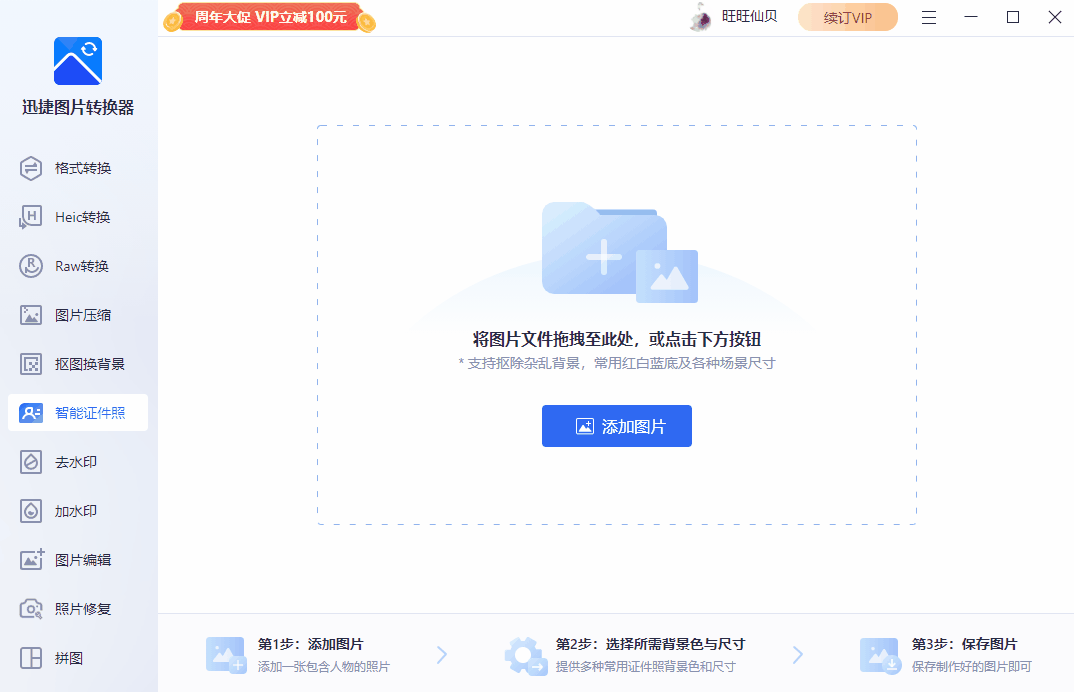
Task: Click the 格式转换 sidebar icon
Action: point(31,168)
